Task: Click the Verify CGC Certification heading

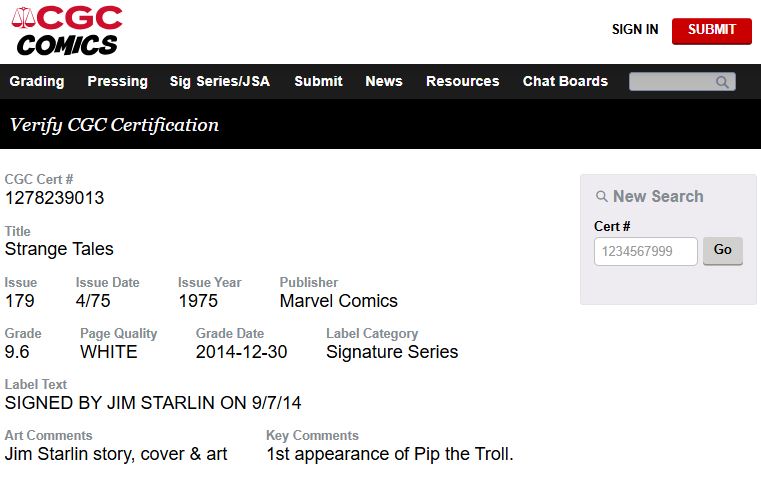Action: [x=114, y=125]
